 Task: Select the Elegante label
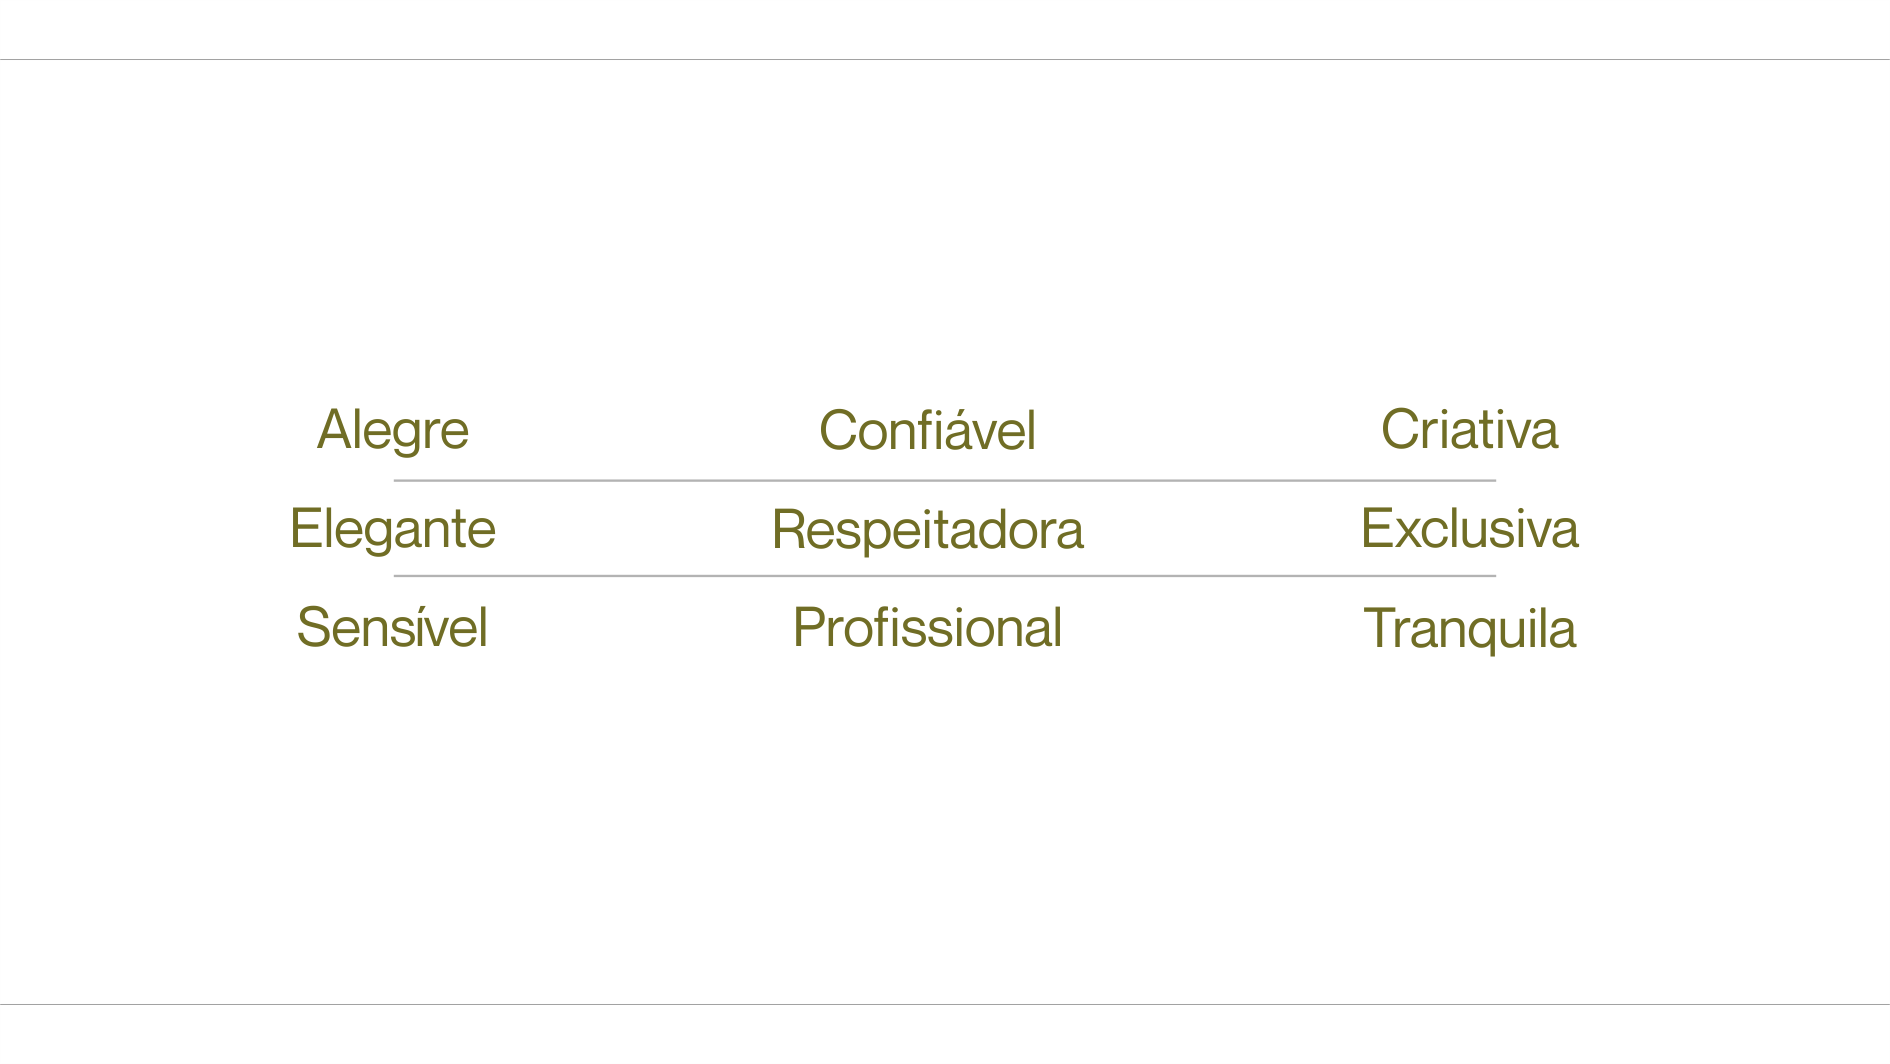pyautogui.click(x=392, y=530)
